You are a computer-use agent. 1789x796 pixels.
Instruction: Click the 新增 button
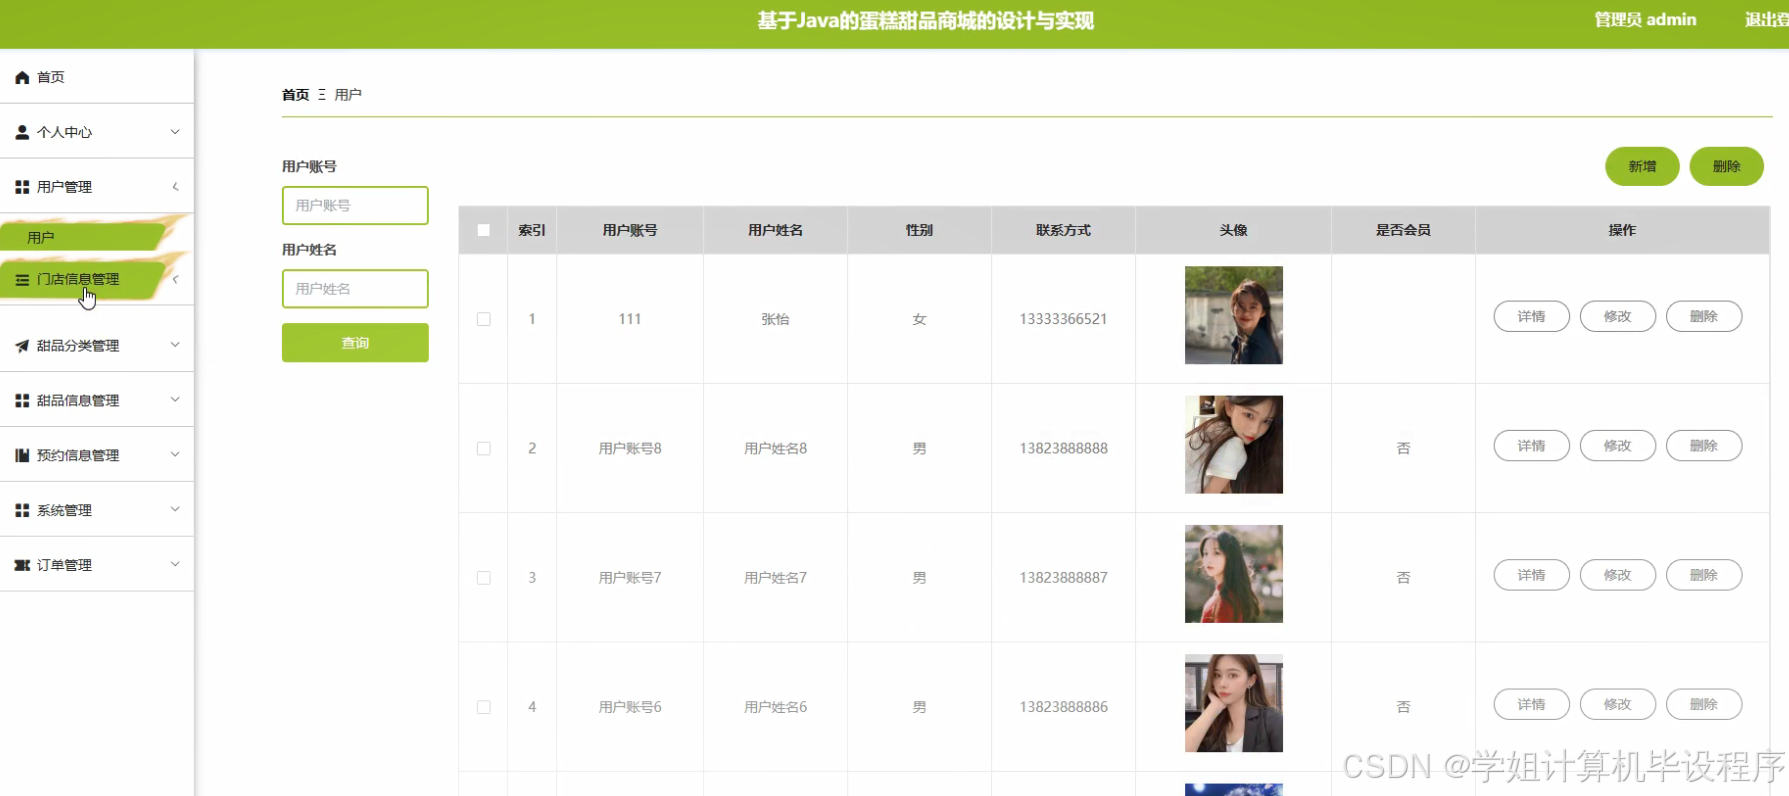[x=1642, y=166]
